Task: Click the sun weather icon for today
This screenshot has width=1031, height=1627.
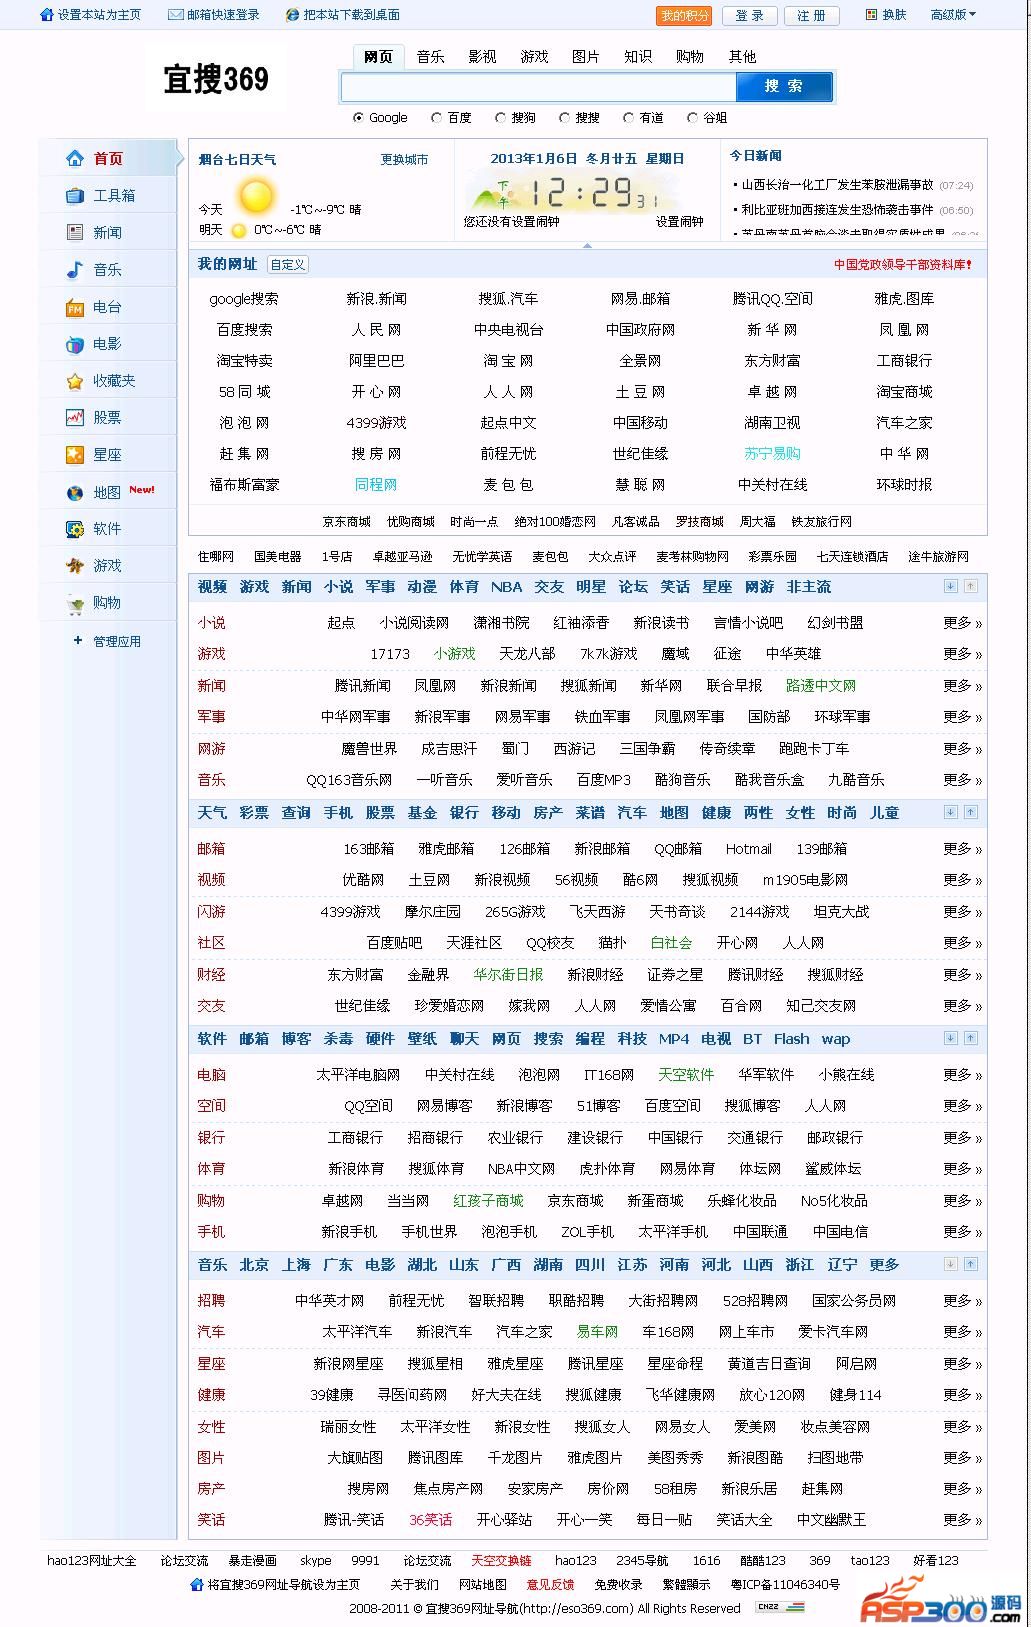Action: point(255,196)
